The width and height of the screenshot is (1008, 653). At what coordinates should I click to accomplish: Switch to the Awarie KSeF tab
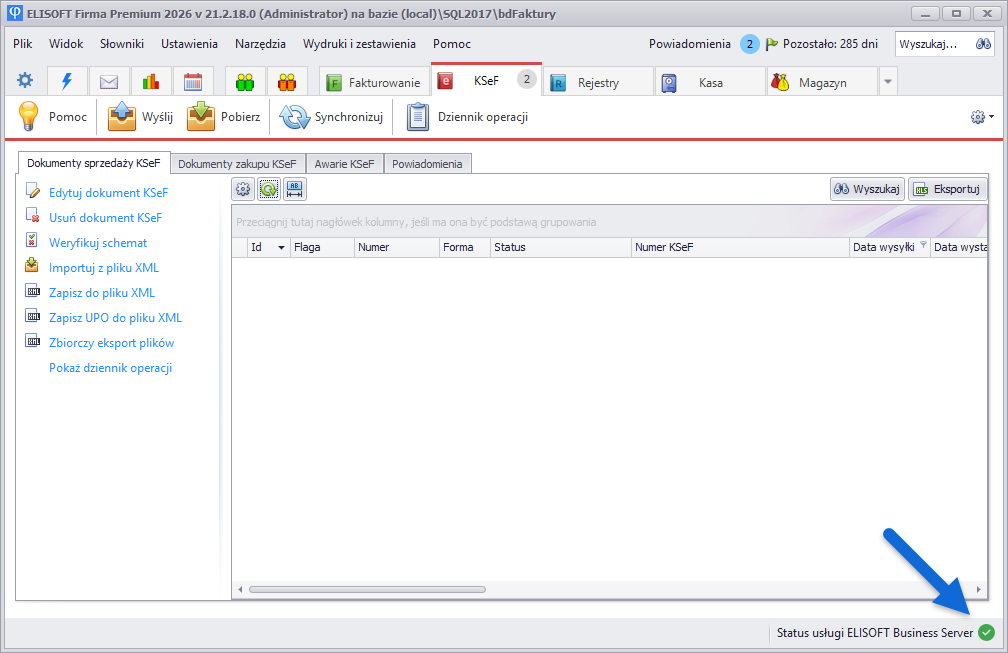344,163
